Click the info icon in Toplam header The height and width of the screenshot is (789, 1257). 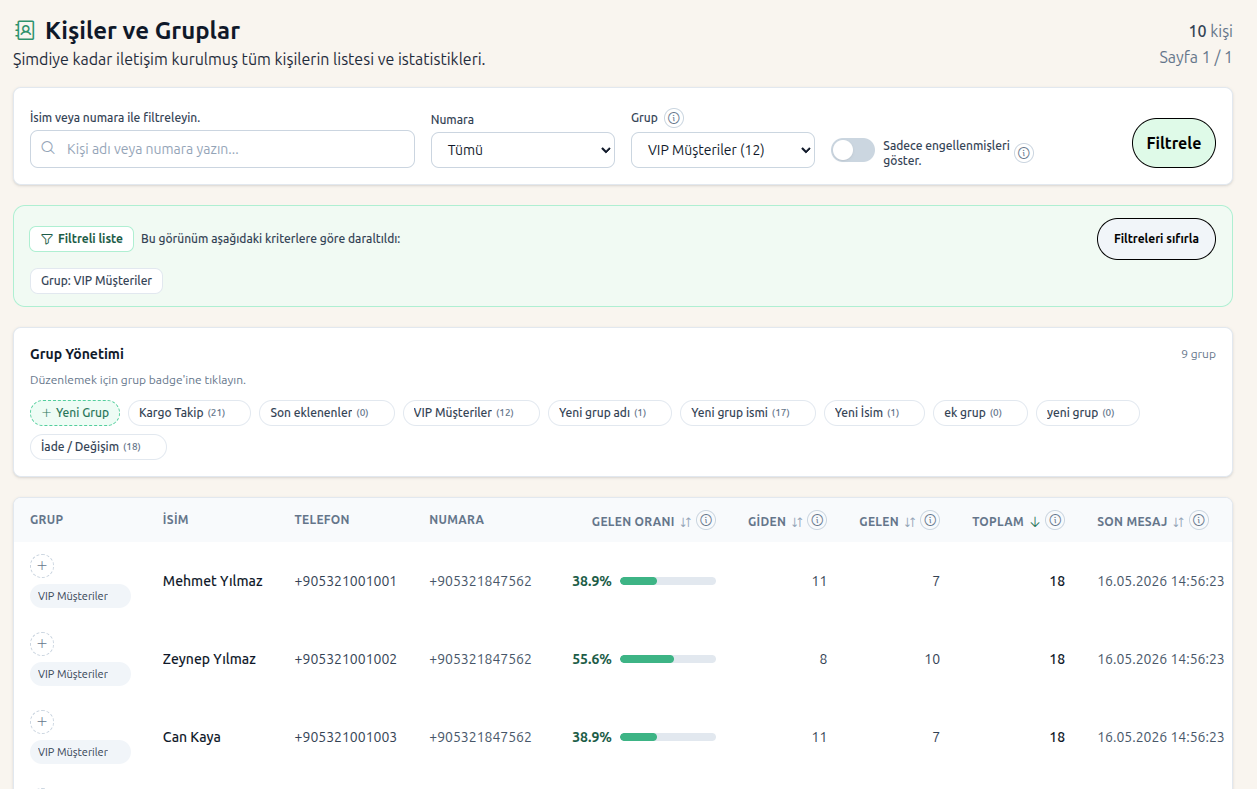point(1055,520)
